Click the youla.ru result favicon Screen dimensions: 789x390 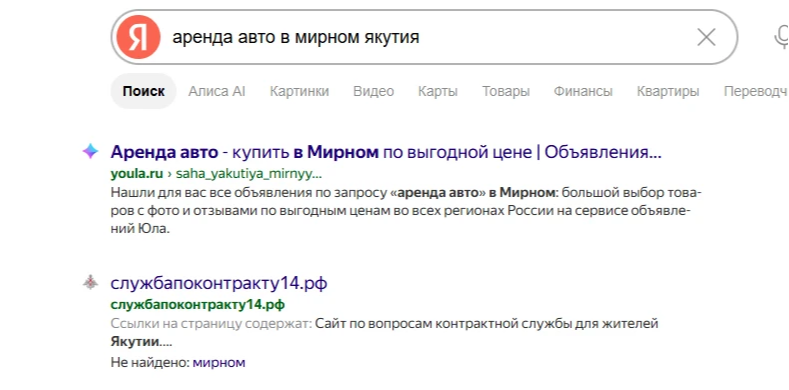[91, 151]
